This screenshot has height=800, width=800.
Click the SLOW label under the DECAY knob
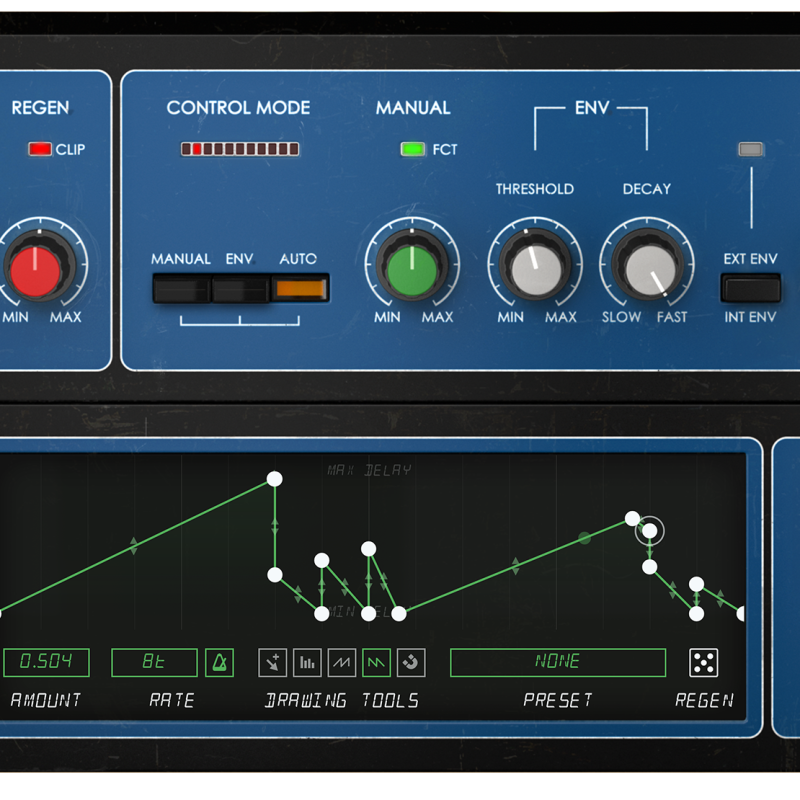pos(621,317)
